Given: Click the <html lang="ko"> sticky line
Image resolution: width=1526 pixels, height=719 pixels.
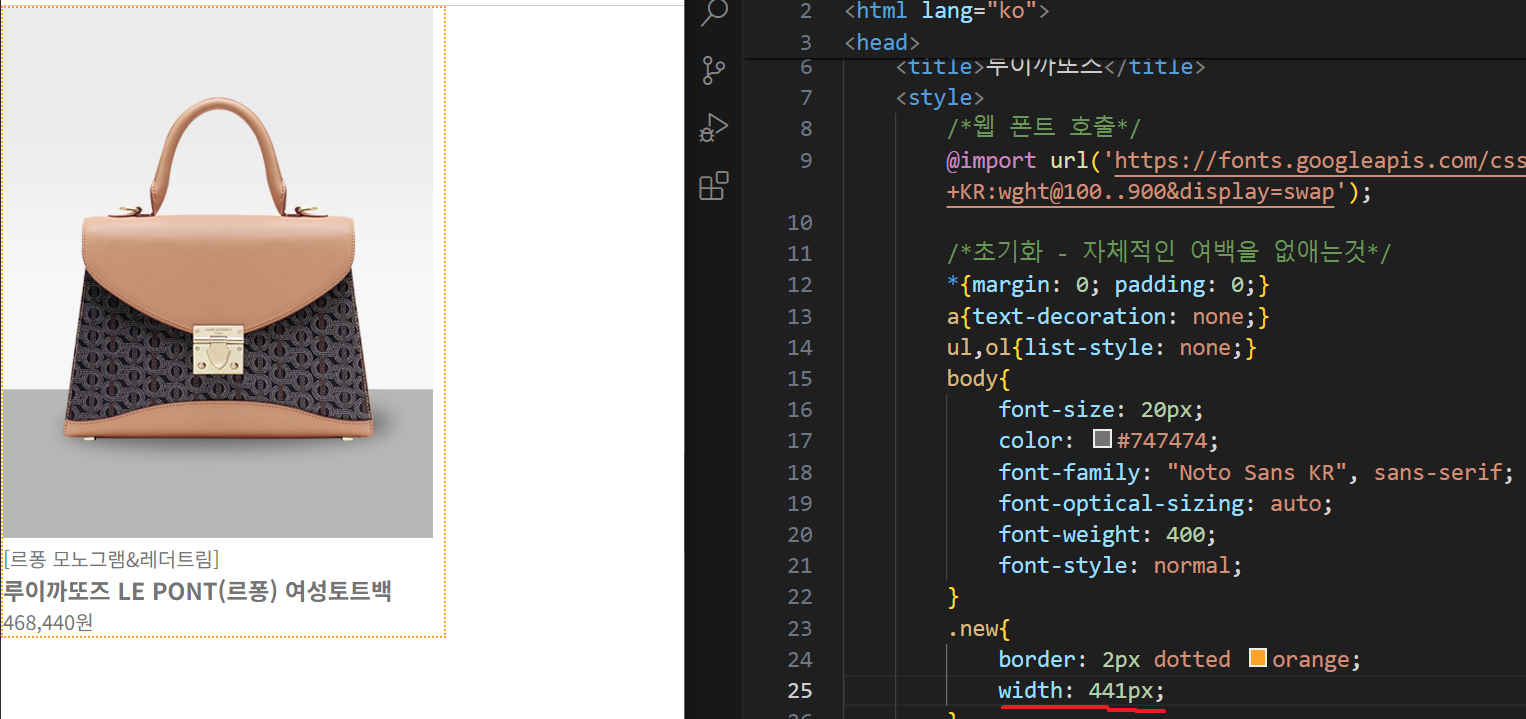Looking at the screenshot, I should (947, 12).
